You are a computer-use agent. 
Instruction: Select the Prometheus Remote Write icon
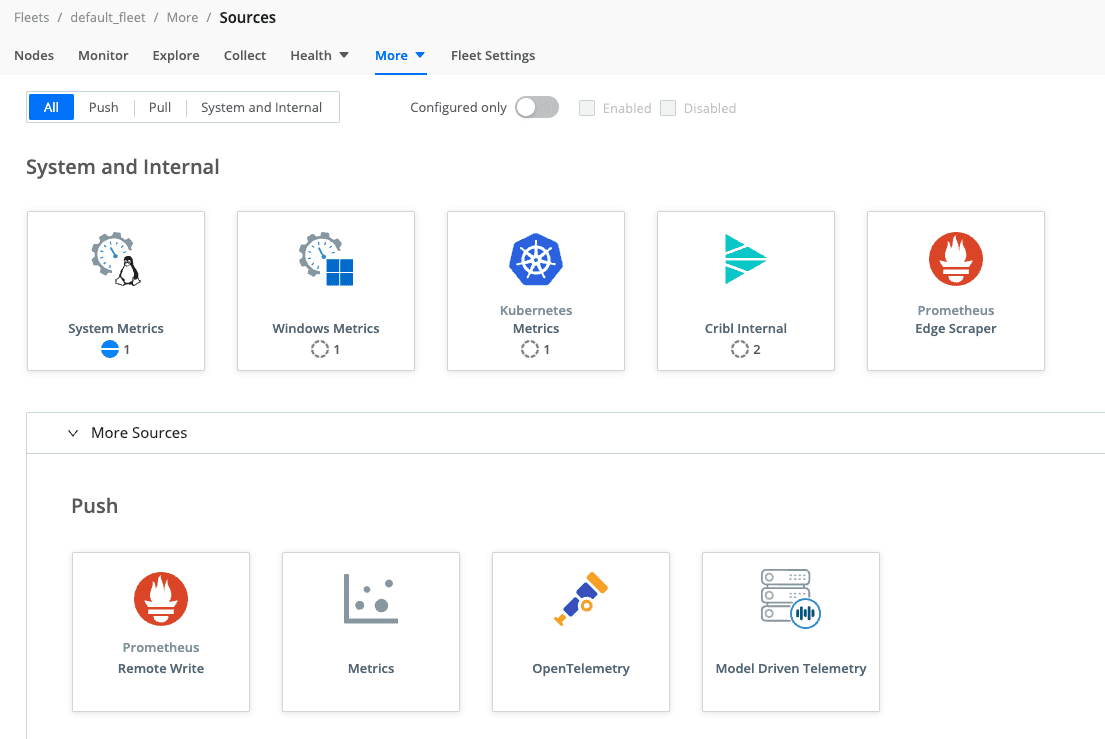pyautogui.click(x=161, y=600)
